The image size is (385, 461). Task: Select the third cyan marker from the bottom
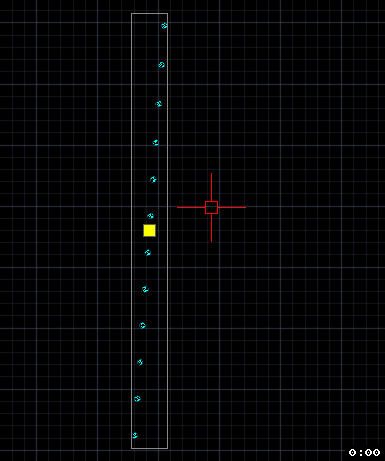coord(140,362)
